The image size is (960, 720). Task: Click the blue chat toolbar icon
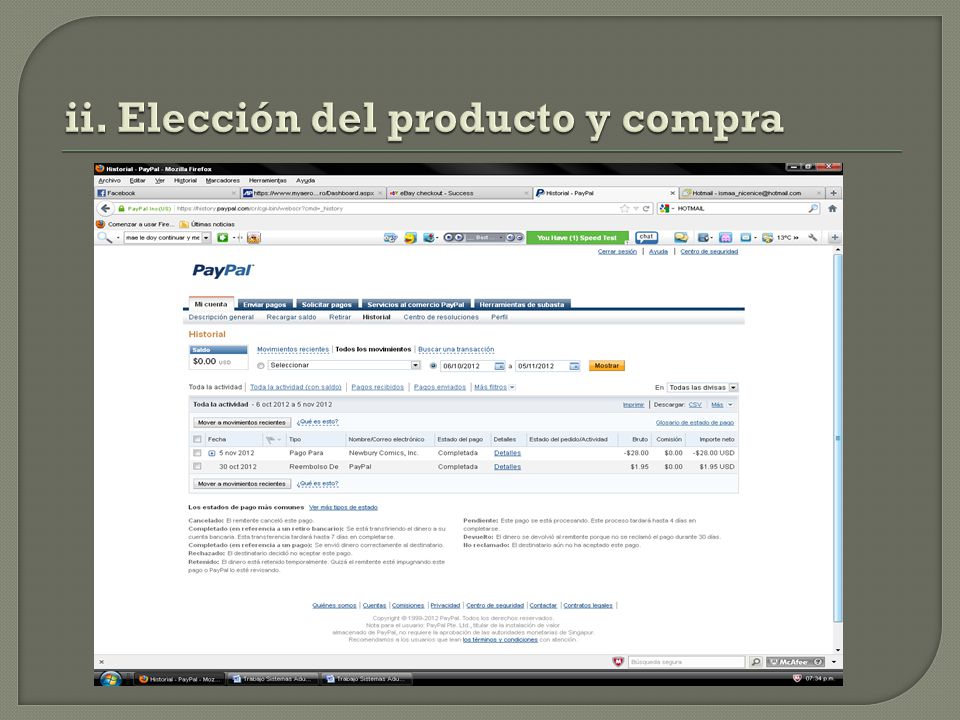point(647,237)
